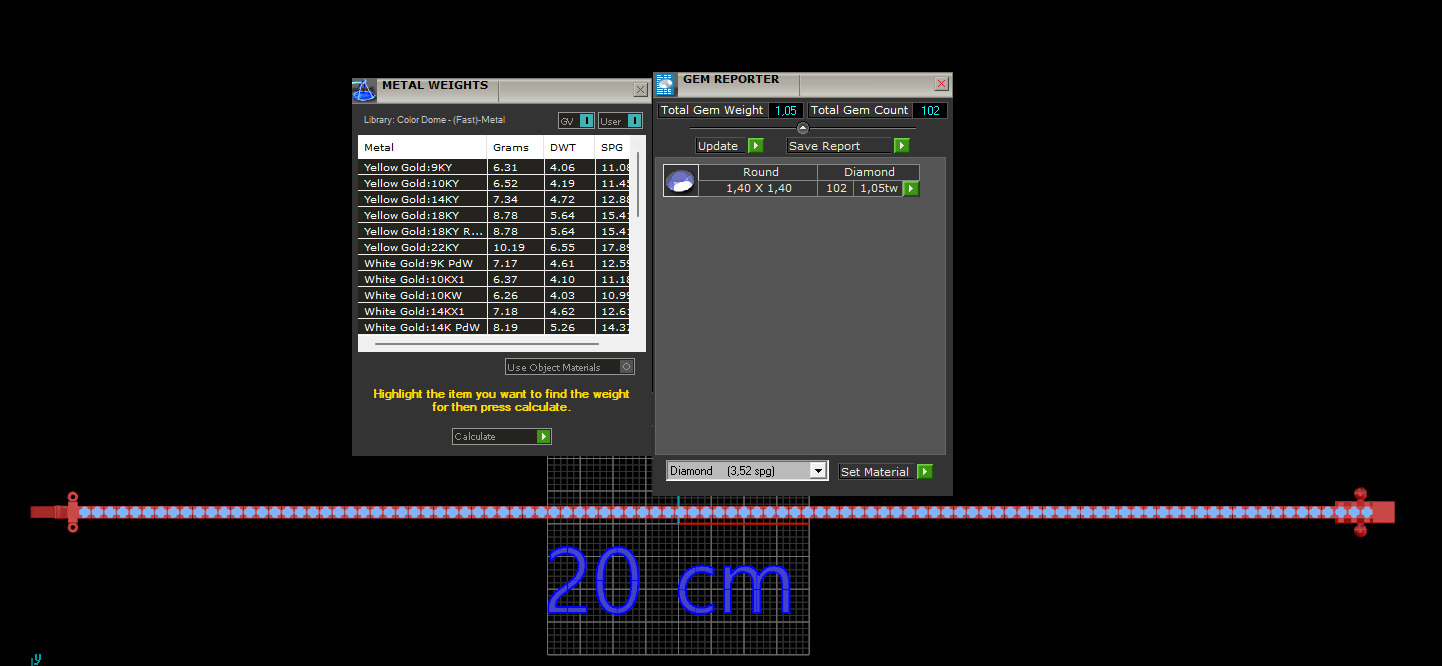Click the 10.19 grams cell
The height and width of the screenshot is (666, 1442).
(515, 247)
